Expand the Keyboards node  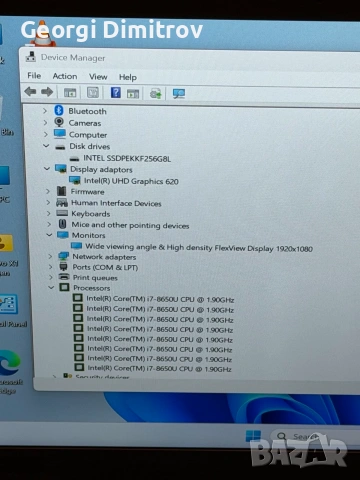tap(48, 213)
